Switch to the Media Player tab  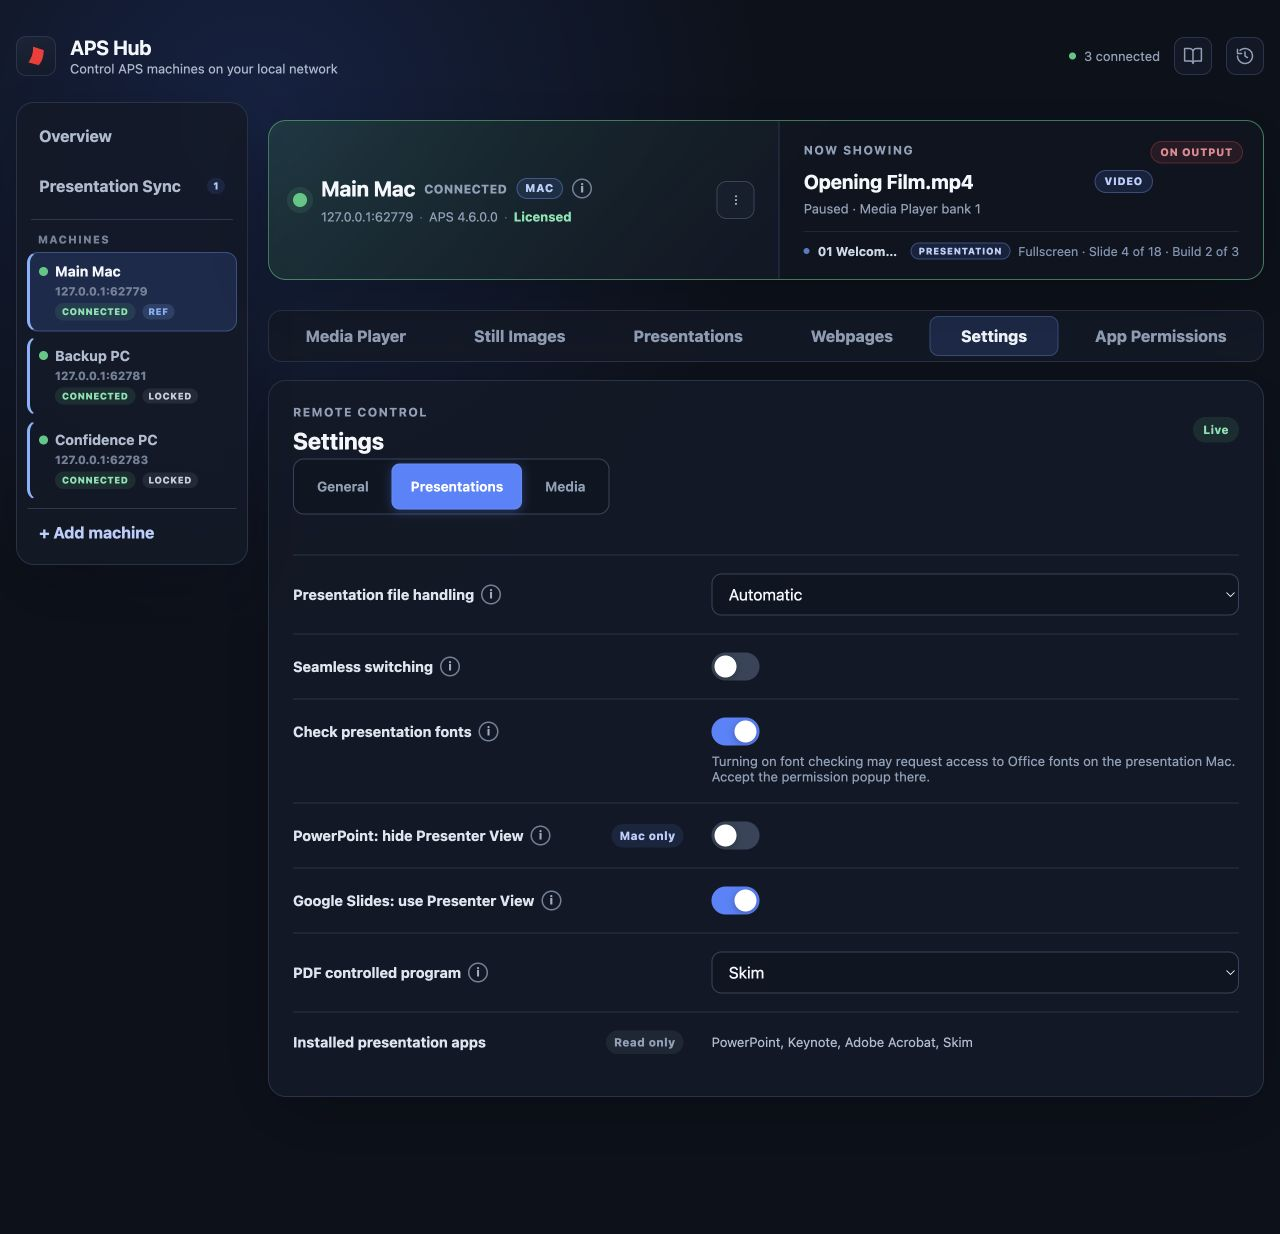coord(356,336)
